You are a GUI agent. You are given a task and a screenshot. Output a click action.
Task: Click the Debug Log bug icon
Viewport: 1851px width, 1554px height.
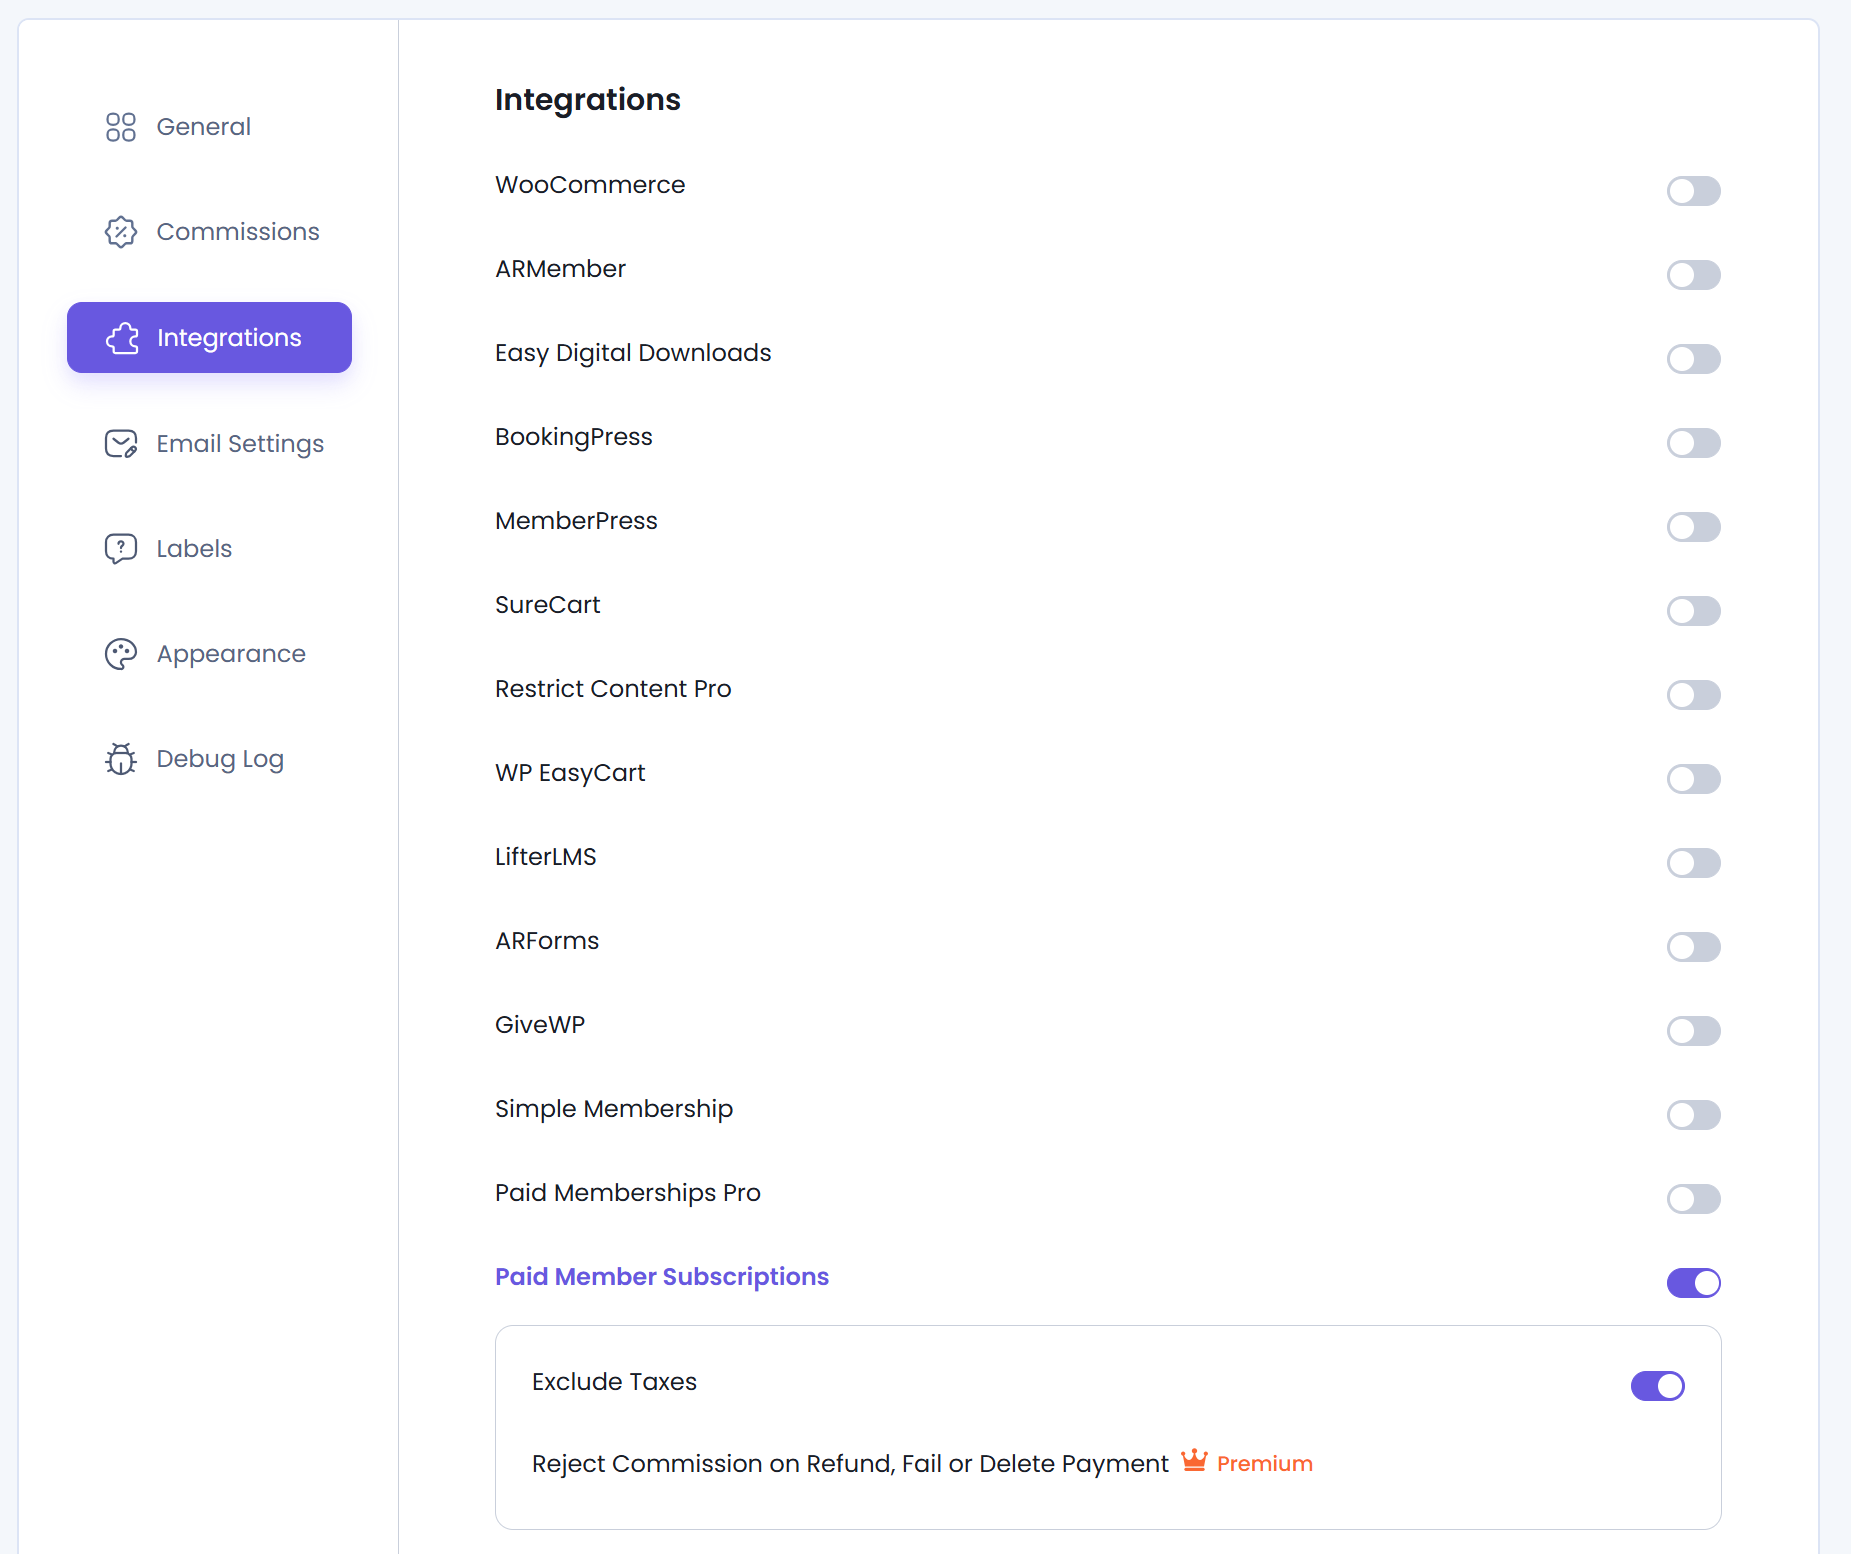coord(121,759)
